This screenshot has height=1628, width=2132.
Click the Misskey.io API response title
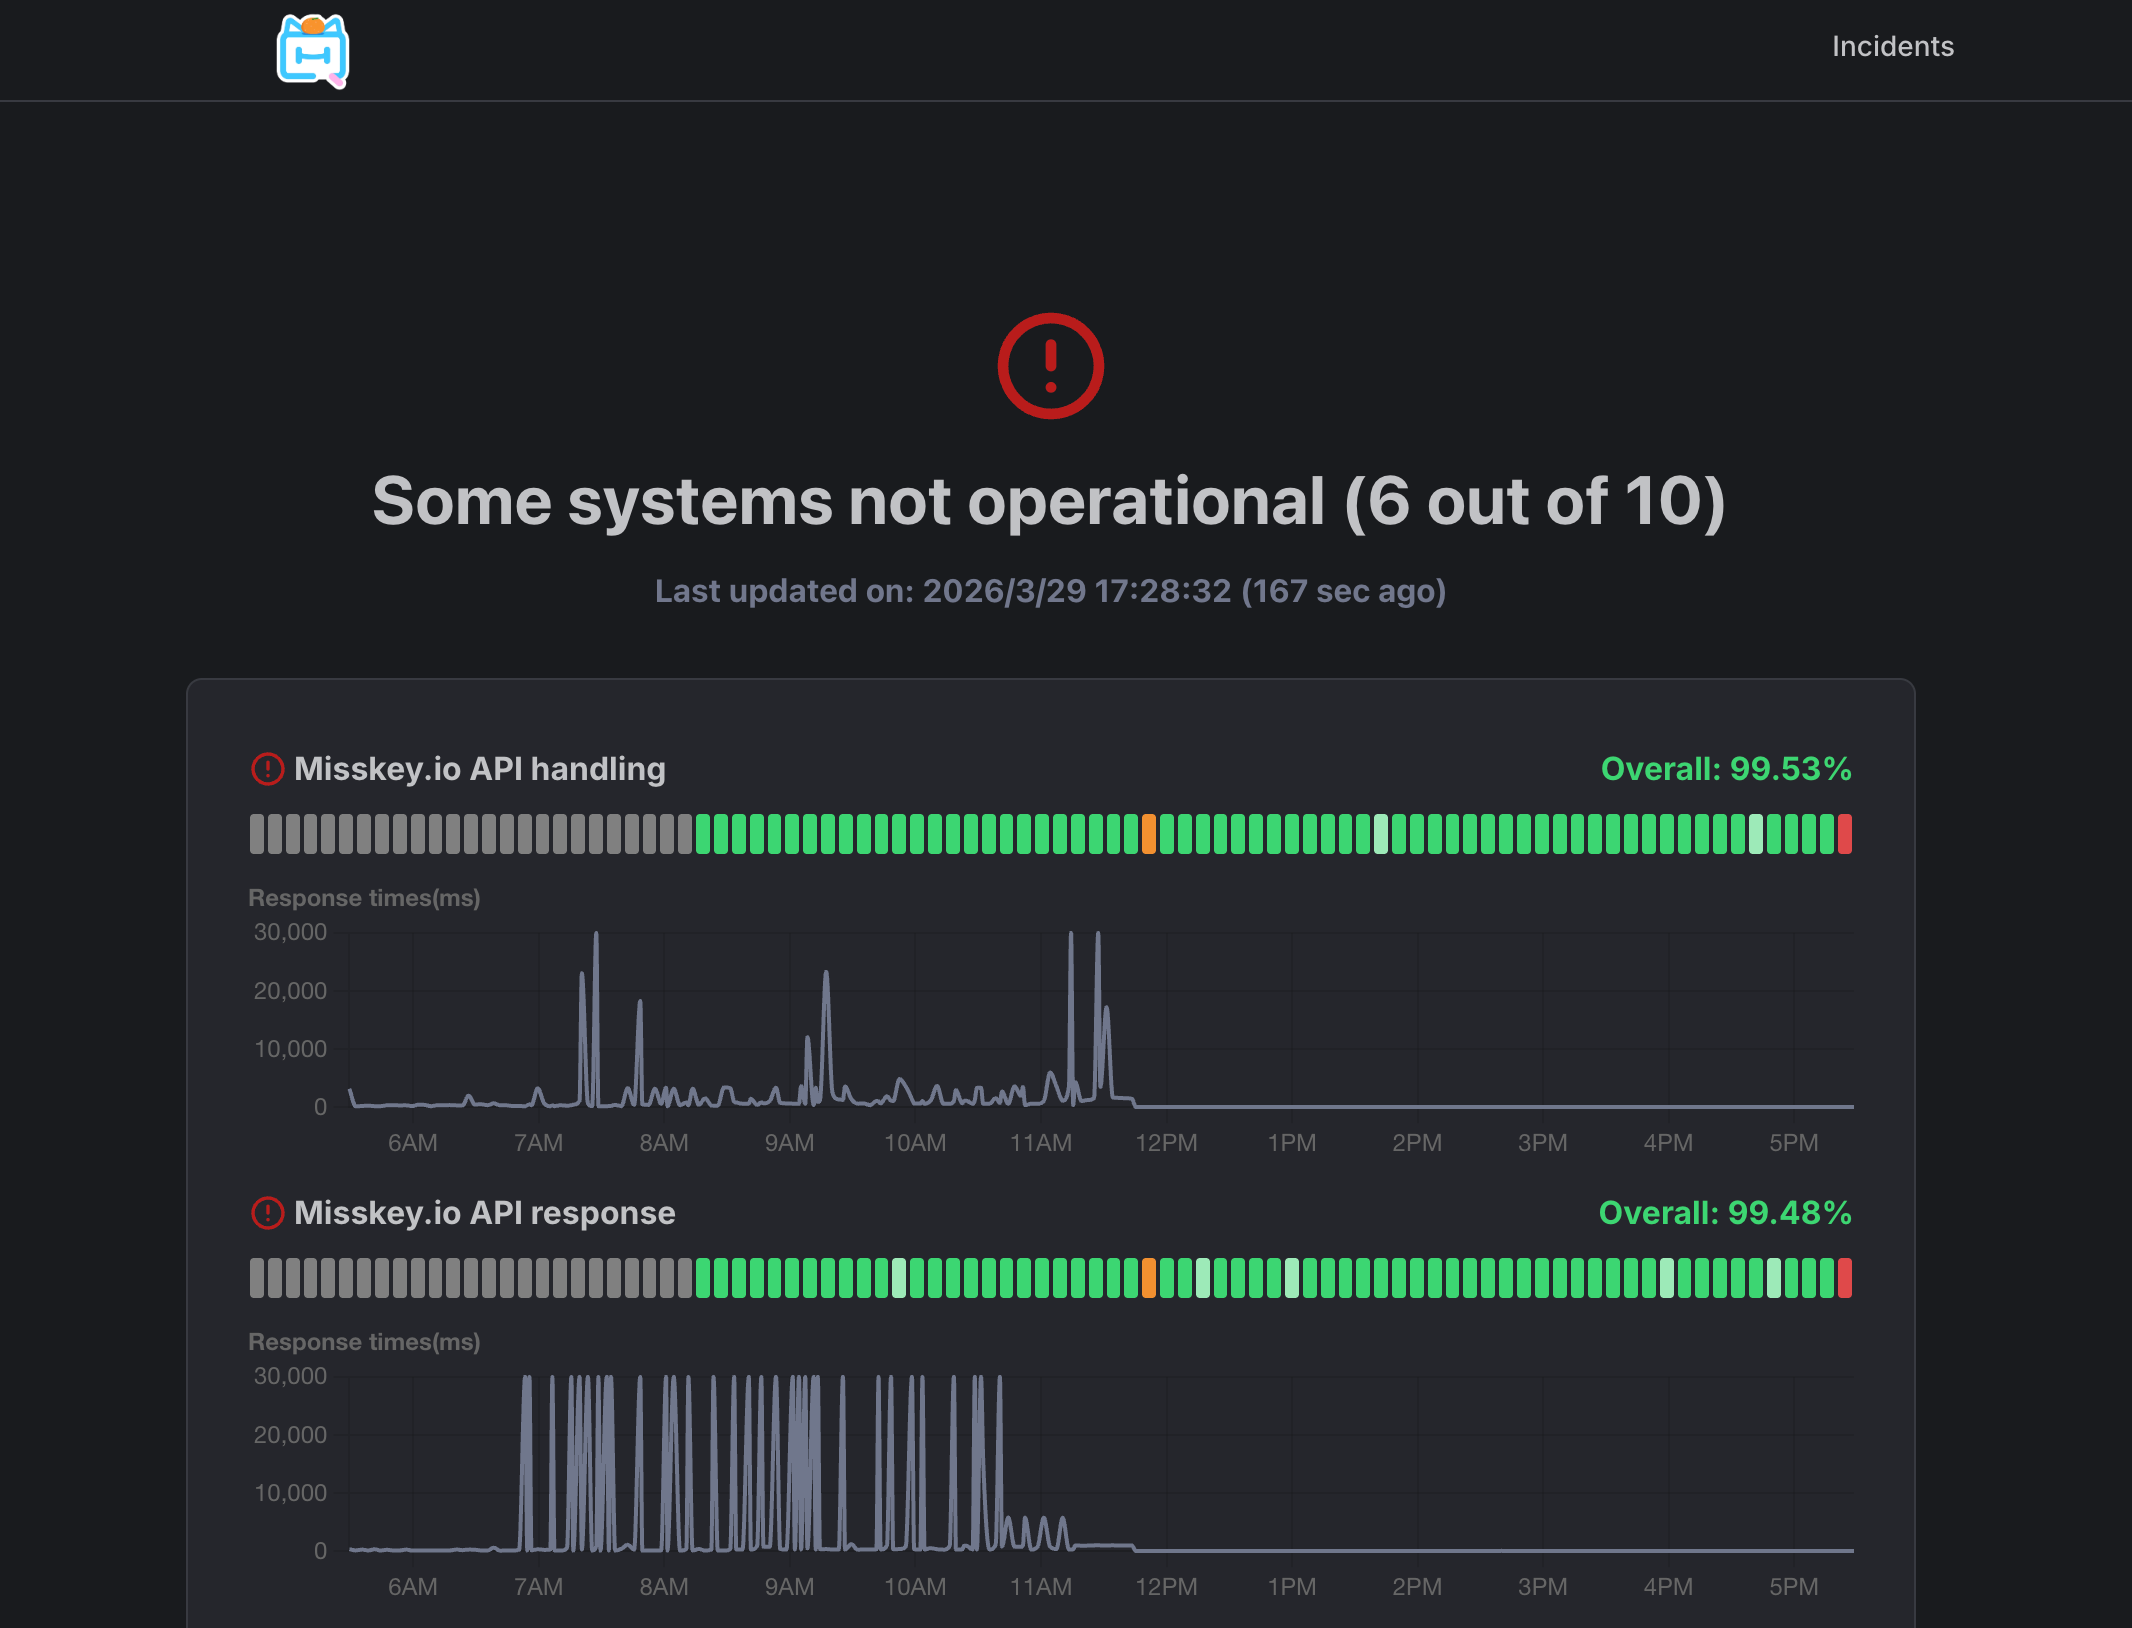point(484,1213)
